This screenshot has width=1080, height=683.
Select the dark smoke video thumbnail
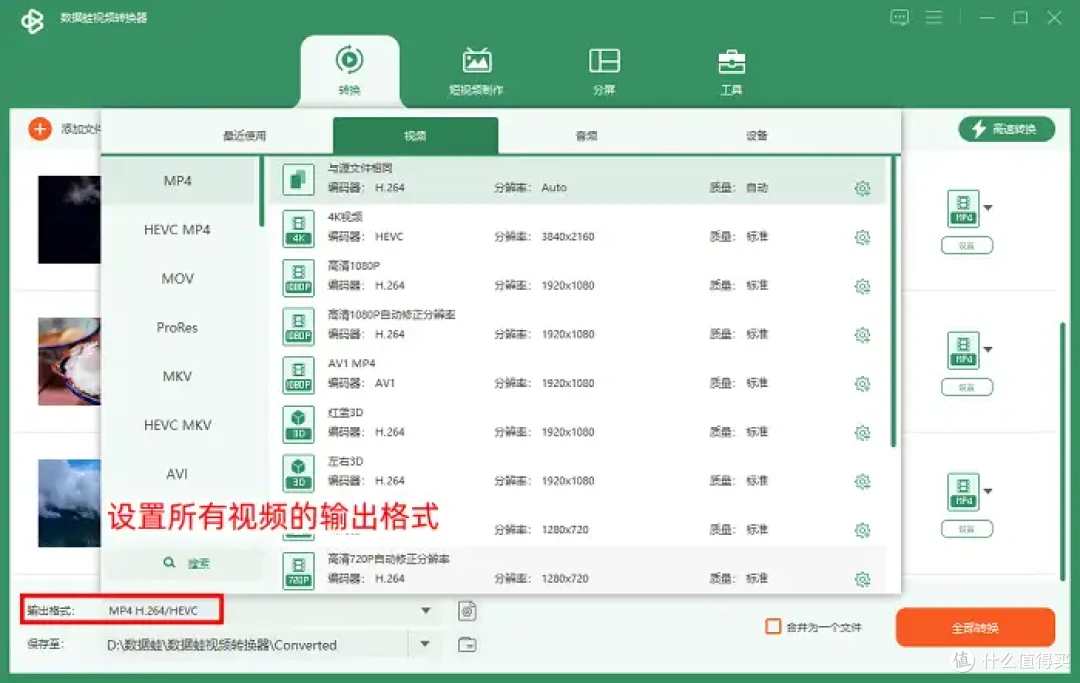pyautogui.click(x=69, y=220)
